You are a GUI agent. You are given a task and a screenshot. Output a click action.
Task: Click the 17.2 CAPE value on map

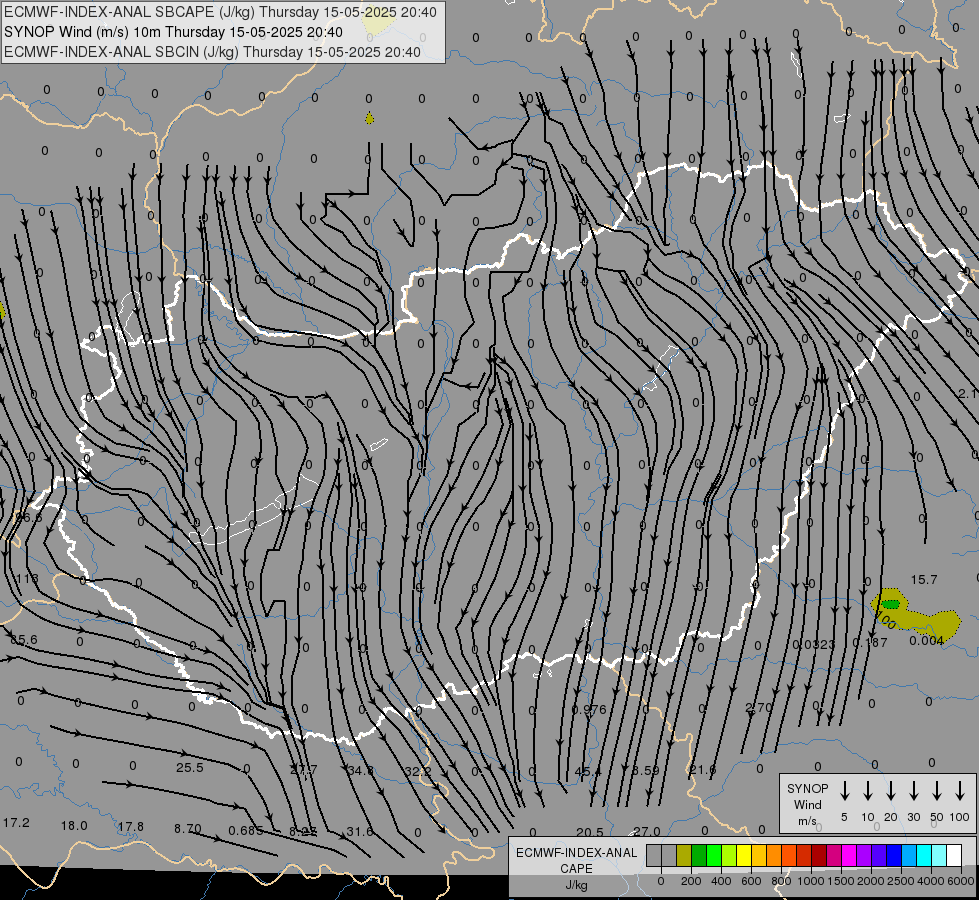pos(16,823)
